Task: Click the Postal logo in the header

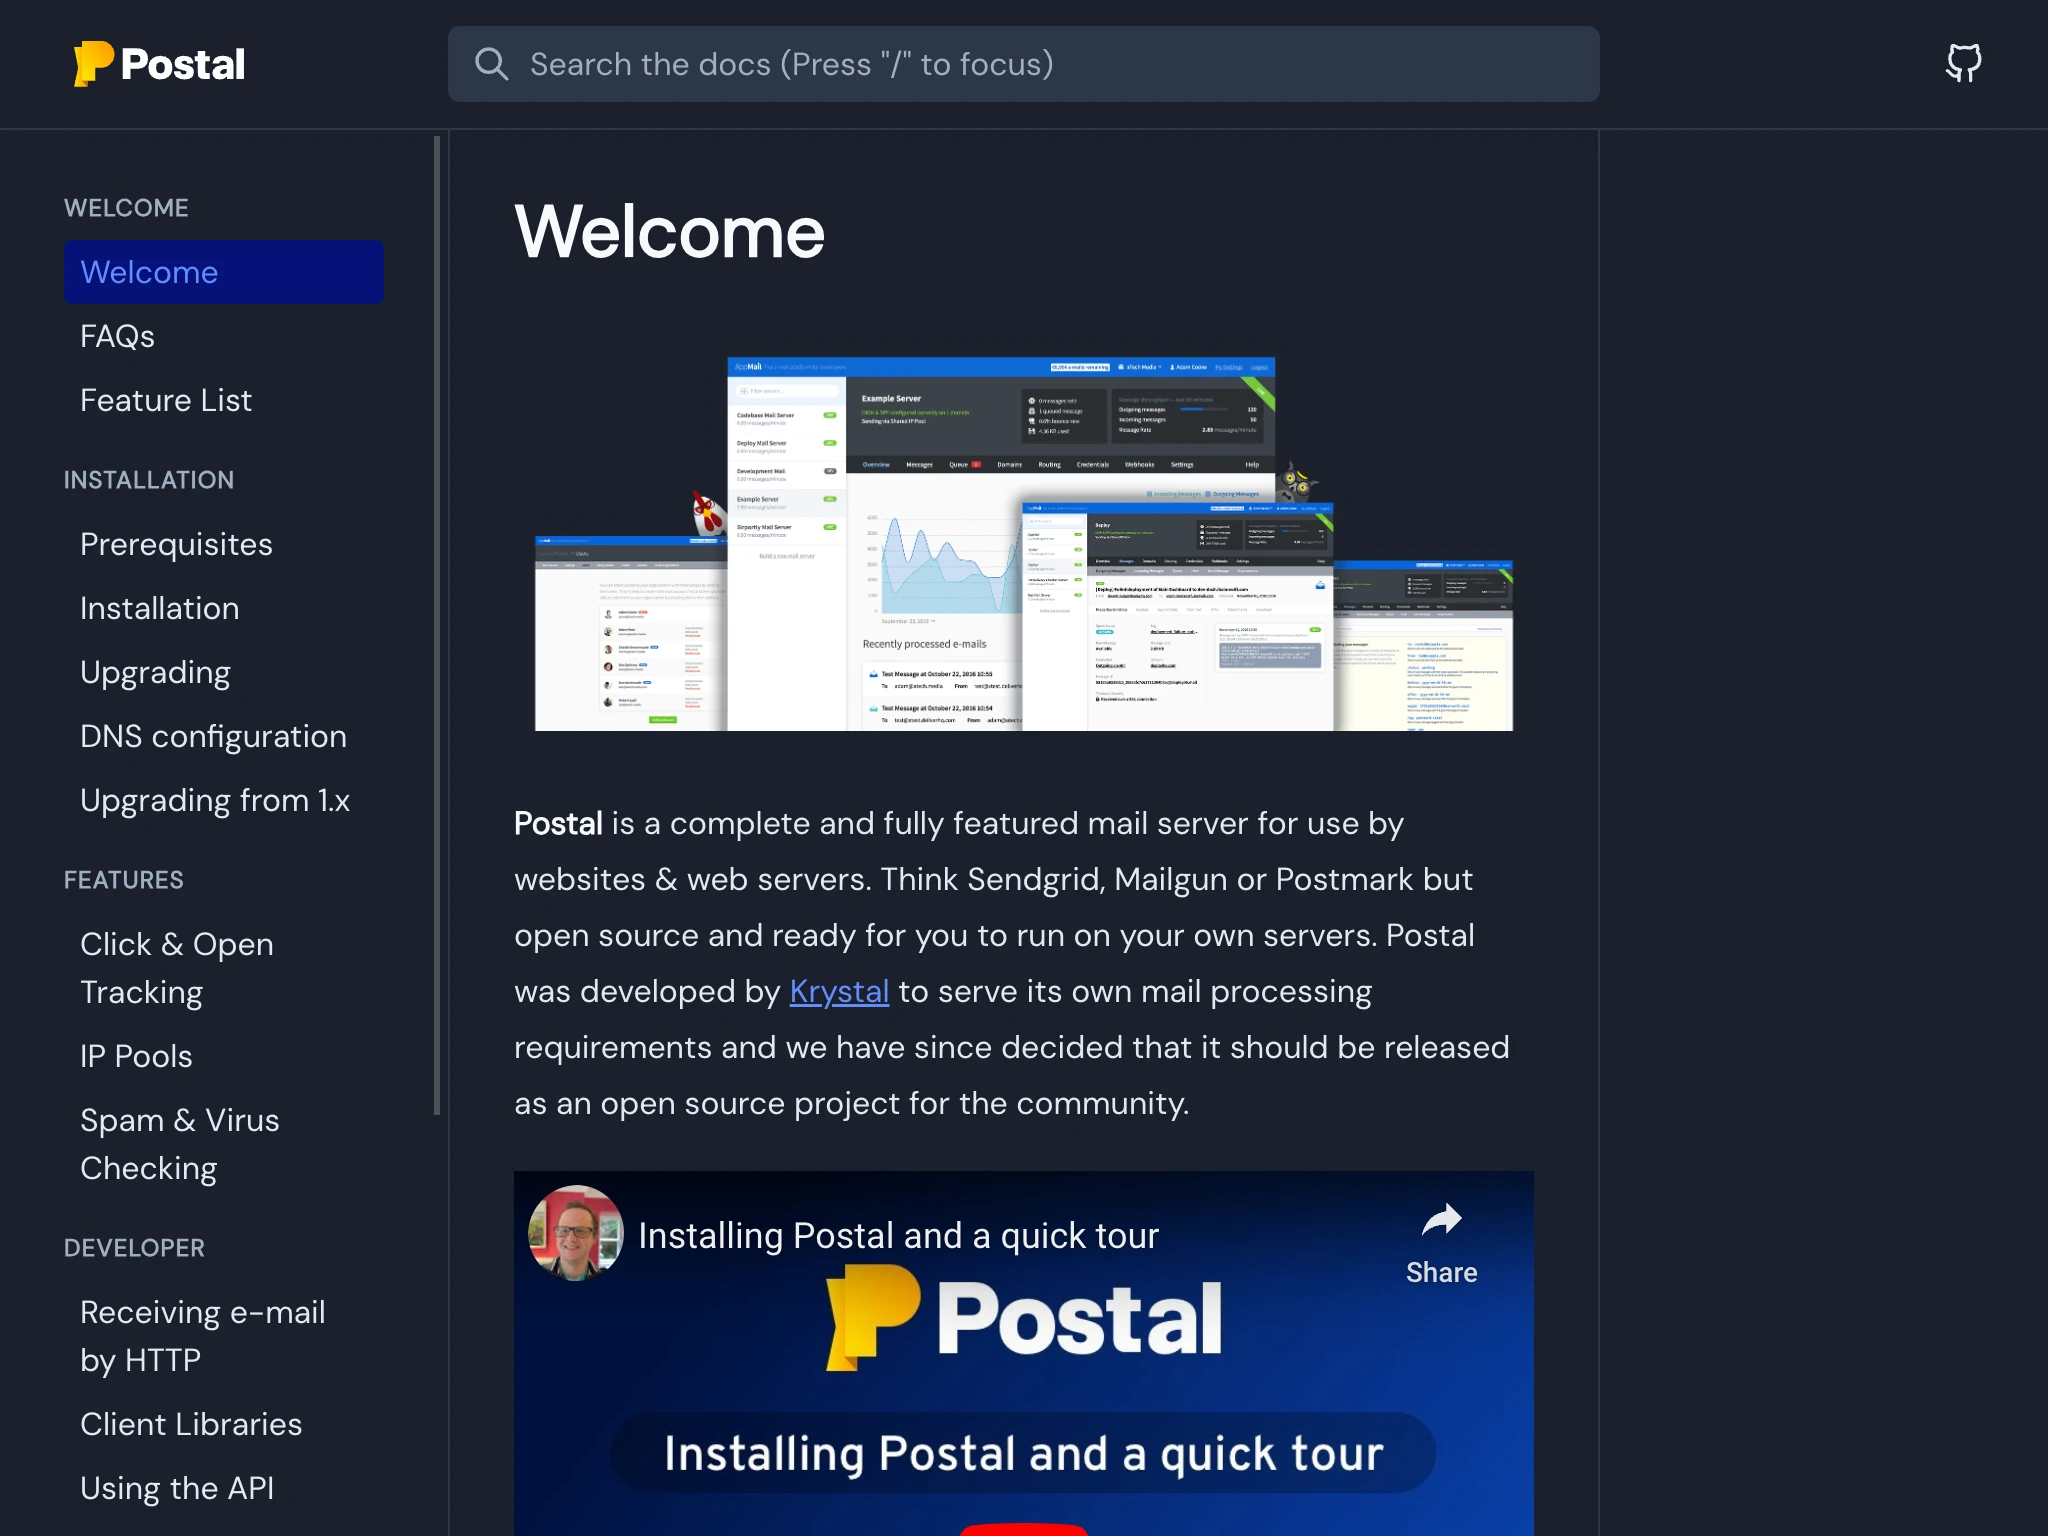Action: [157, 63]
